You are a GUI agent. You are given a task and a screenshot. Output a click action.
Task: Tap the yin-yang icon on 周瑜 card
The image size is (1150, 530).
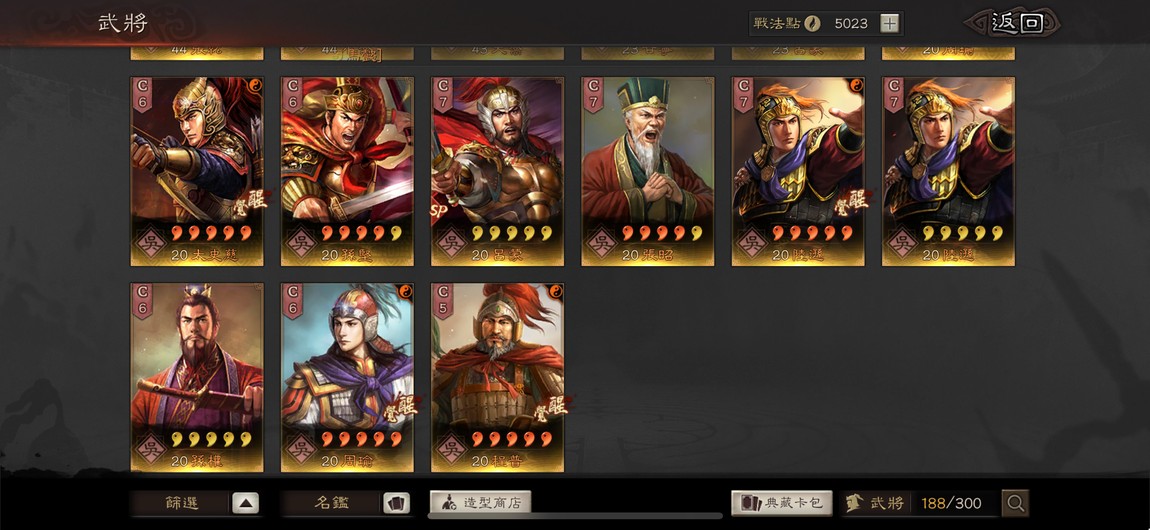406,290
